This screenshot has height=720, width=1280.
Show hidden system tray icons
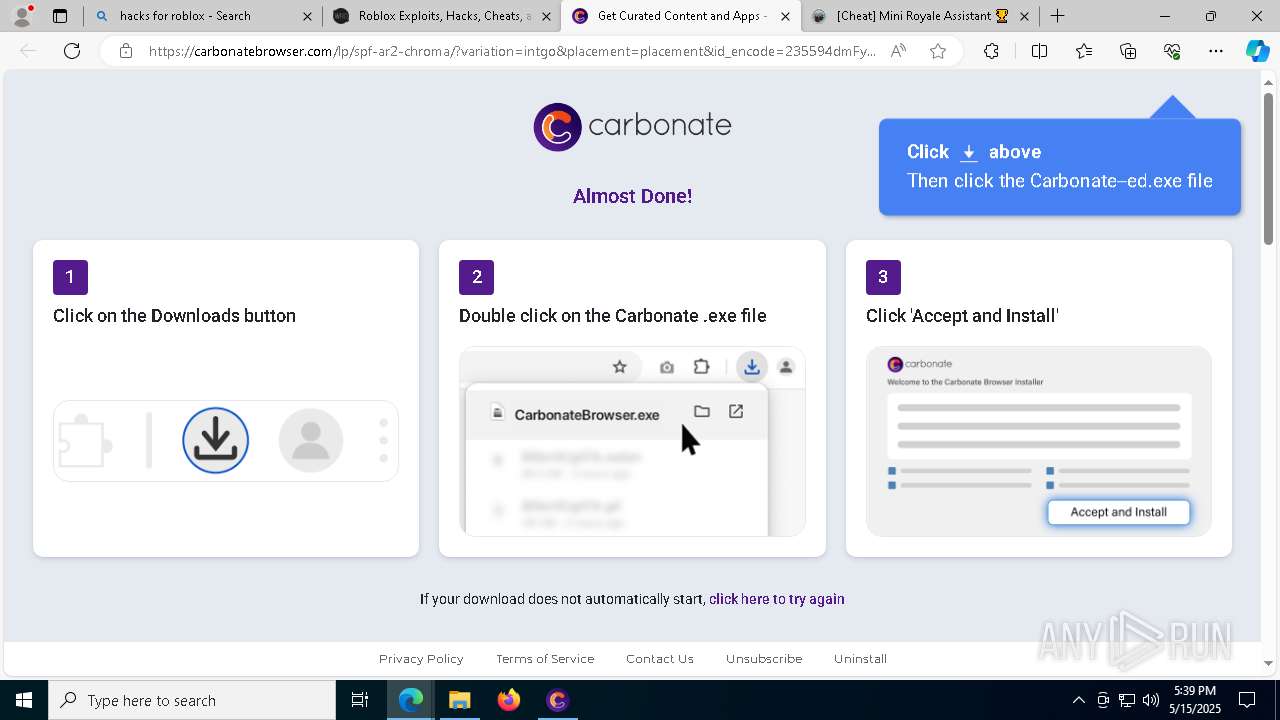click(1078, 700)
